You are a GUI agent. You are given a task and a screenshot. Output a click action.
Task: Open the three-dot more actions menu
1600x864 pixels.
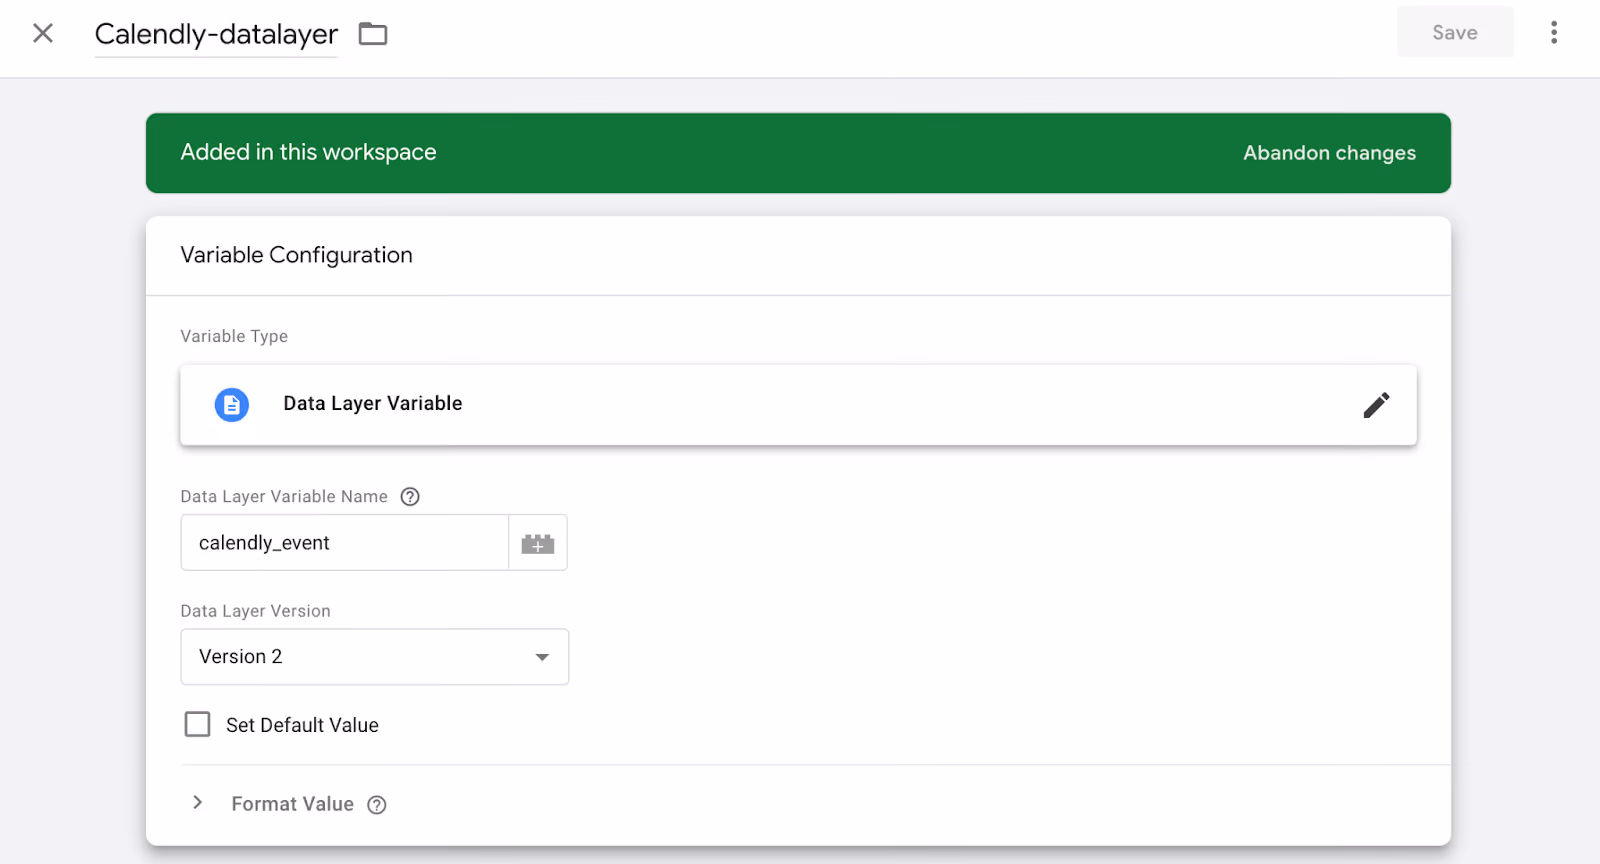tap(1553, 33)
